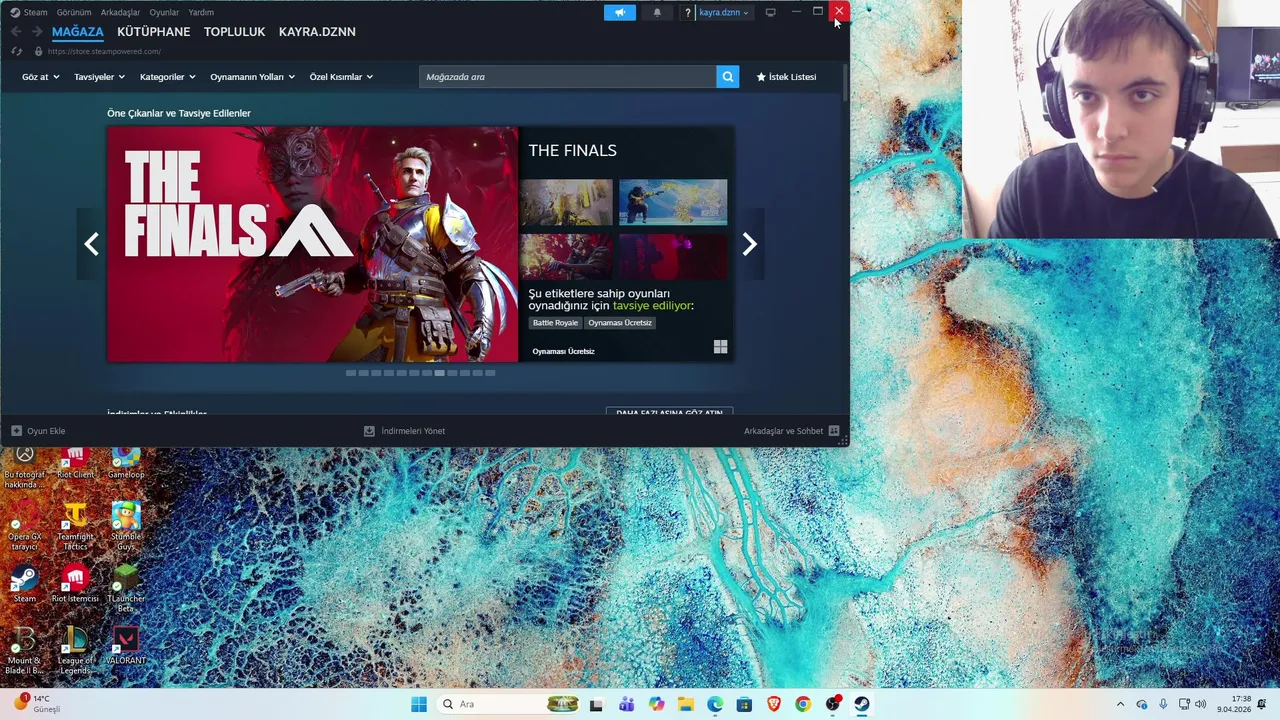
Task: Reload the Steam store page
Action: click(x=16, y=51)
